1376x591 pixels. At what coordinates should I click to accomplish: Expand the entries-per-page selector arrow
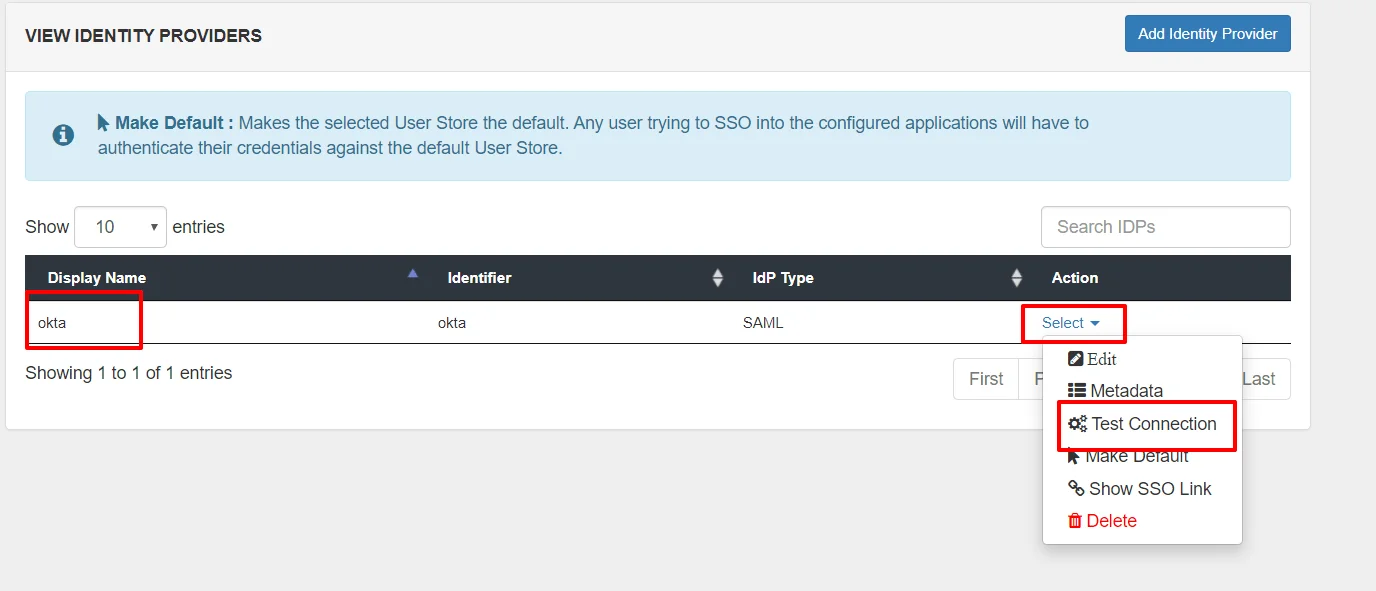155,226
